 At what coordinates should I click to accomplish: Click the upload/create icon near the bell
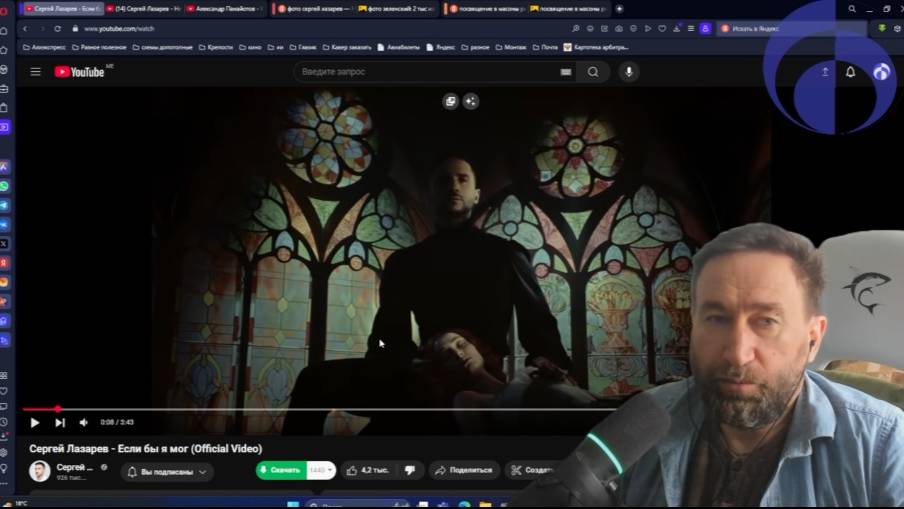coord(825,72)
